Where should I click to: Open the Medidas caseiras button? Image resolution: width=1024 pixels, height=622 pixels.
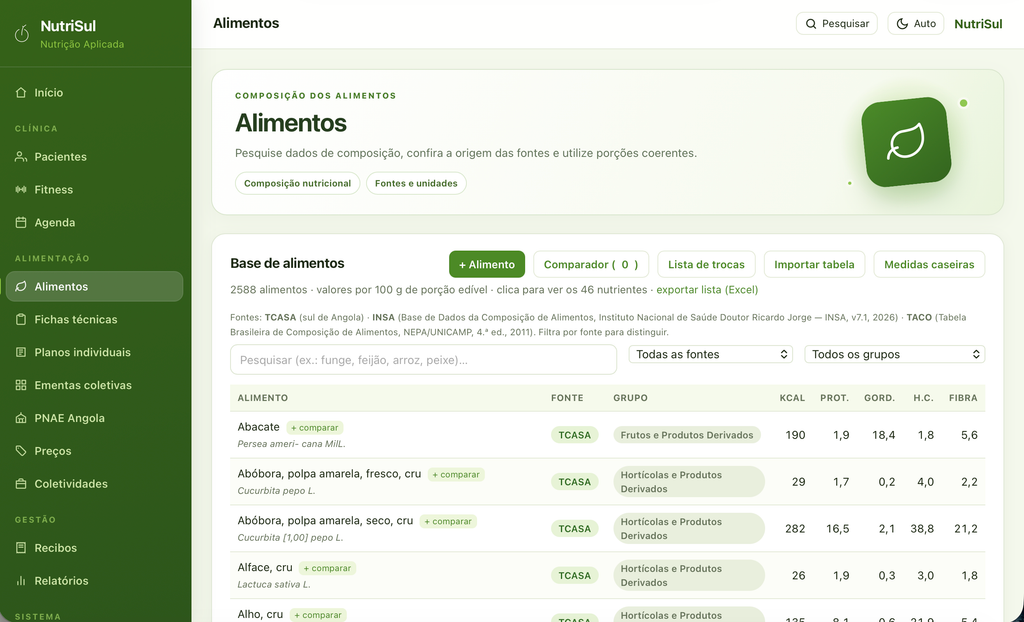point(929,265)
